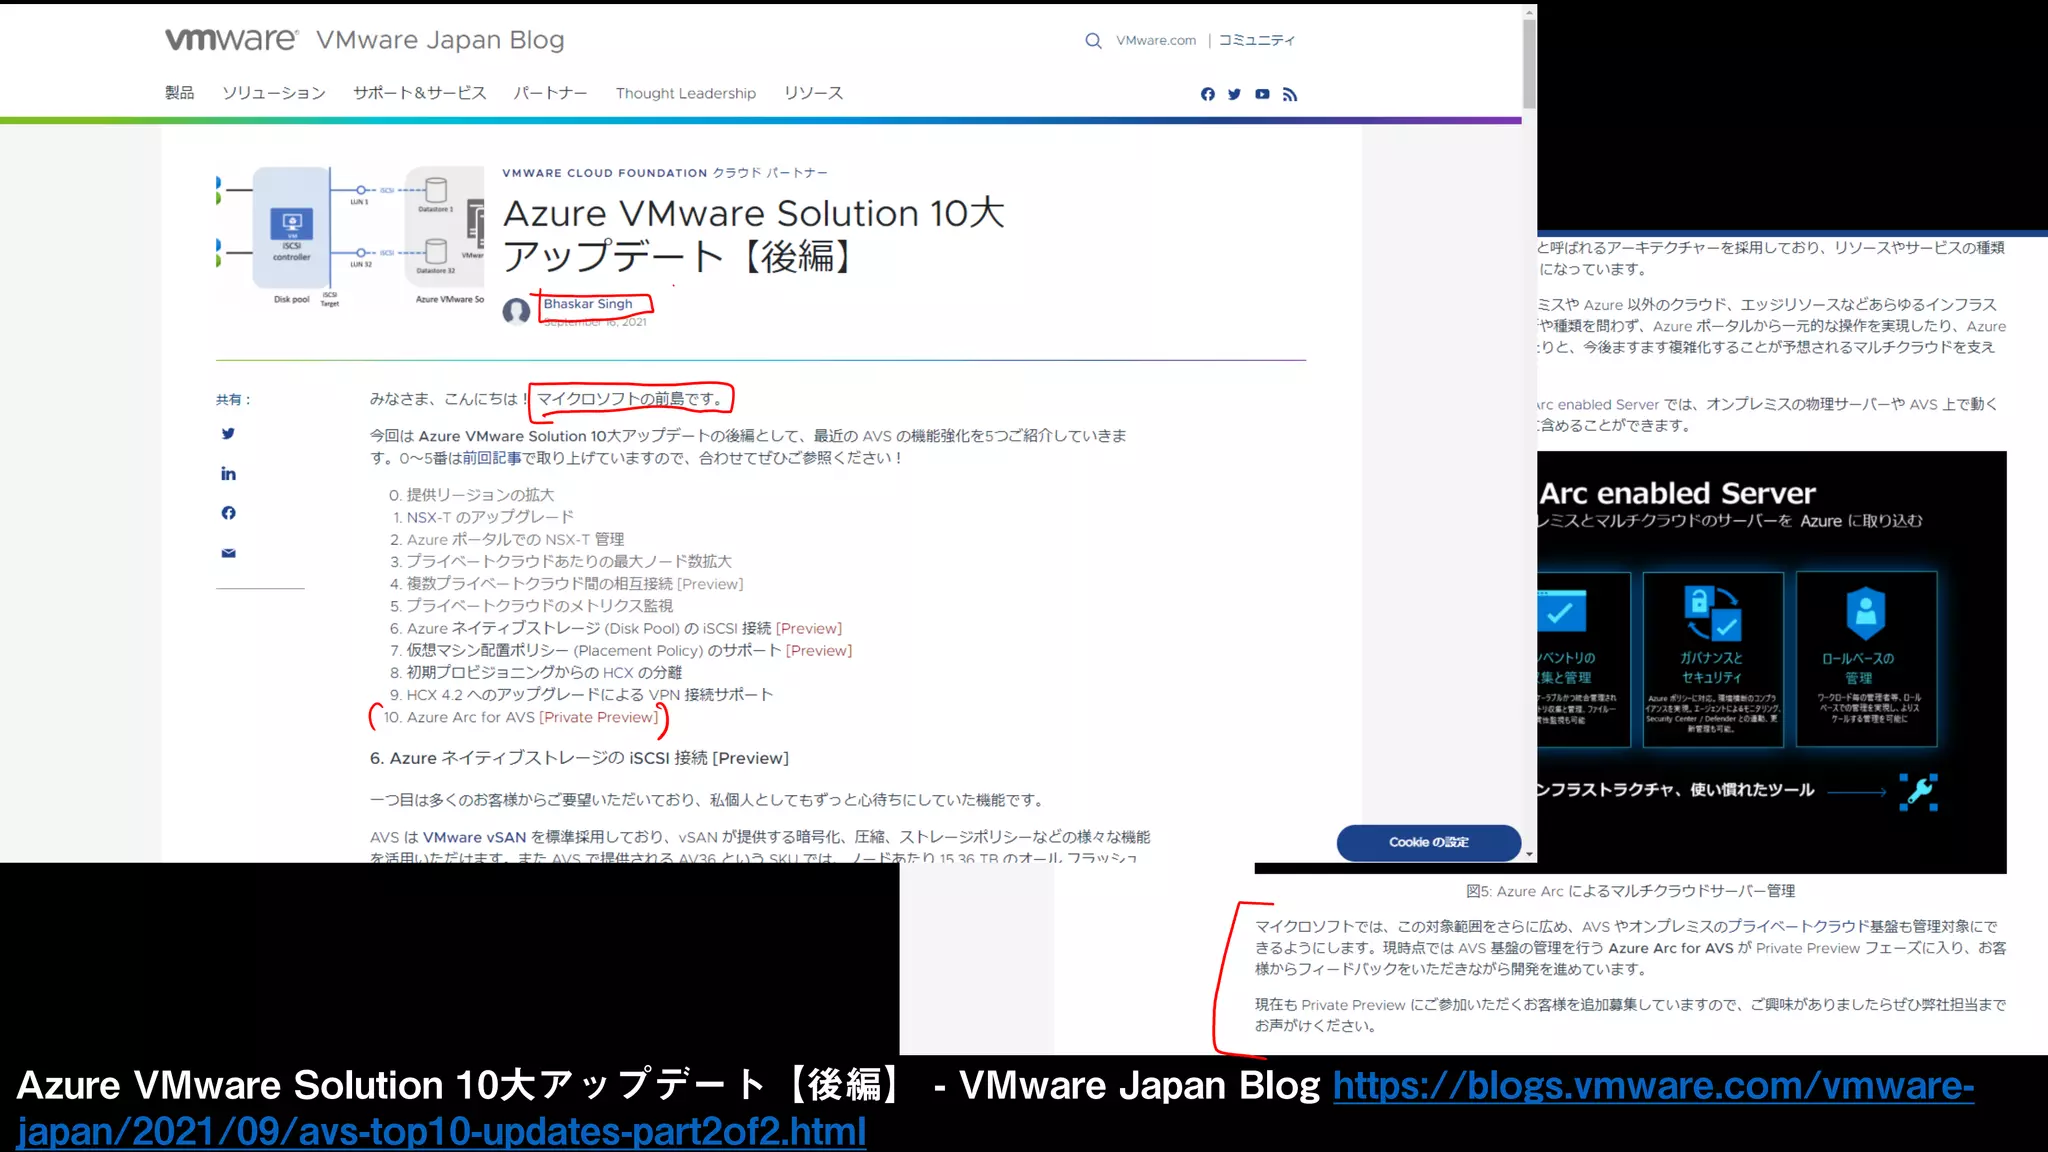The width and height of the screenshot is (2048, 1152).
Task: Click list item '1. NSX-T のアップグレード'
Action: point(483,517)
